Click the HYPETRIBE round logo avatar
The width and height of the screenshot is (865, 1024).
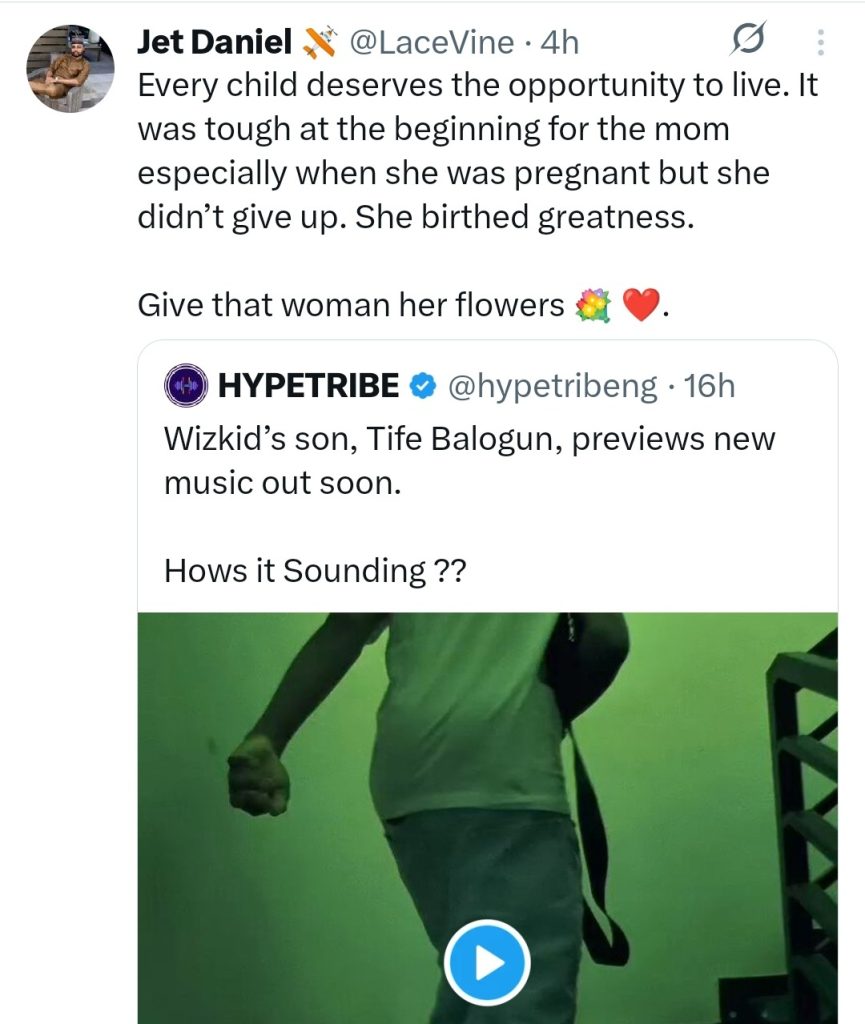pyautogui.click(x=185, y=386)
